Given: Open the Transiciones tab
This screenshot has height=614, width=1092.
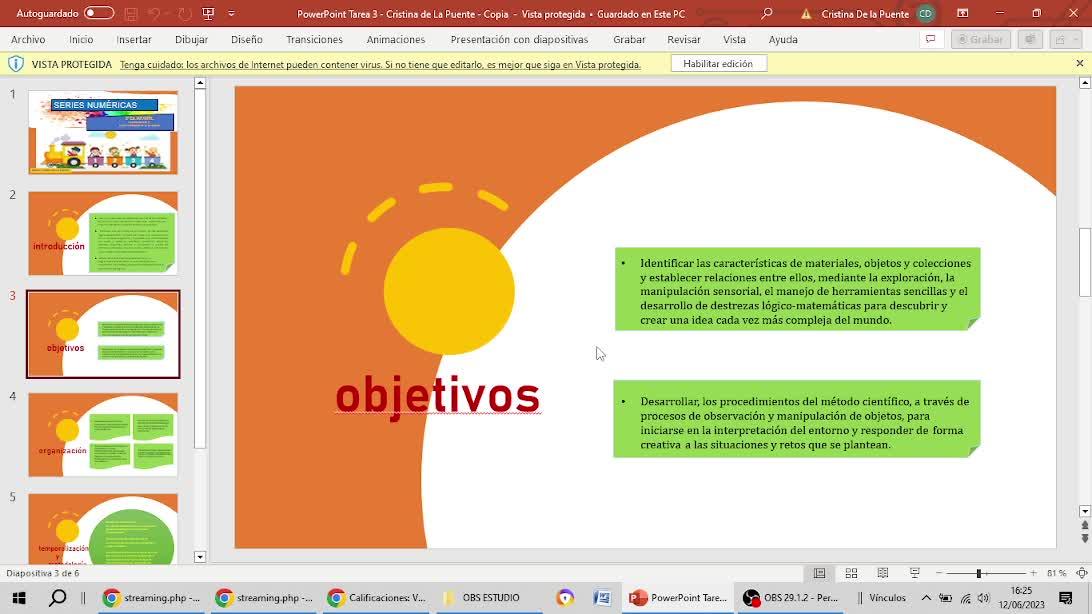Looking at the screenshot, I should [314, 39].
